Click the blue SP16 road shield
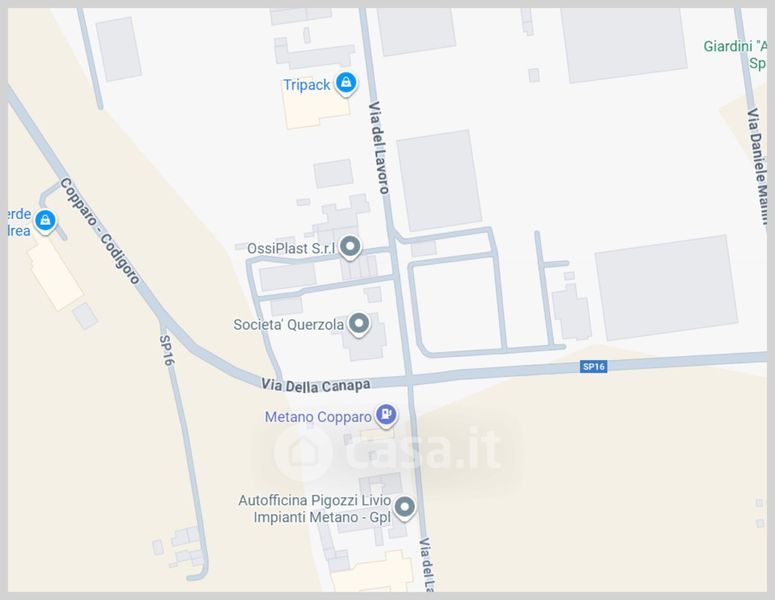The width and height of the screenshot is (775, 600). pyautogui.click(x=594, y=366)
